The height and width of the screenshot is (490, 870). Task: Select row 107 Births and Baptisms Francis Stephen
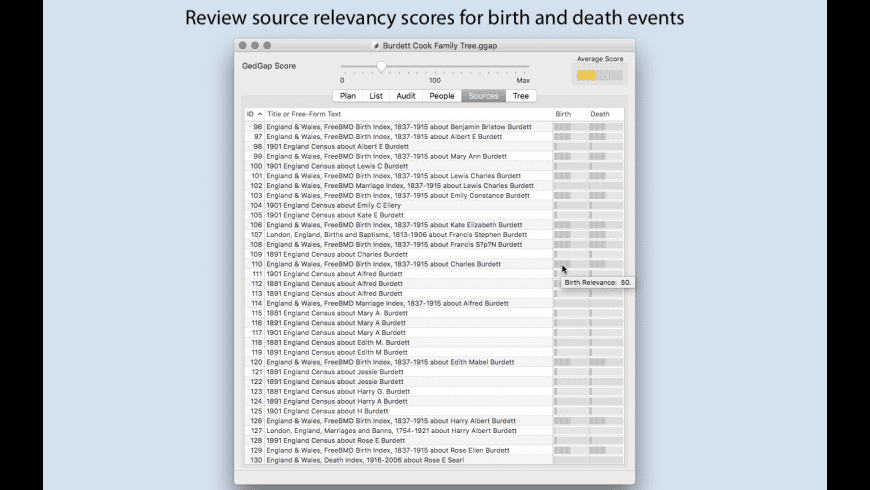434,235
